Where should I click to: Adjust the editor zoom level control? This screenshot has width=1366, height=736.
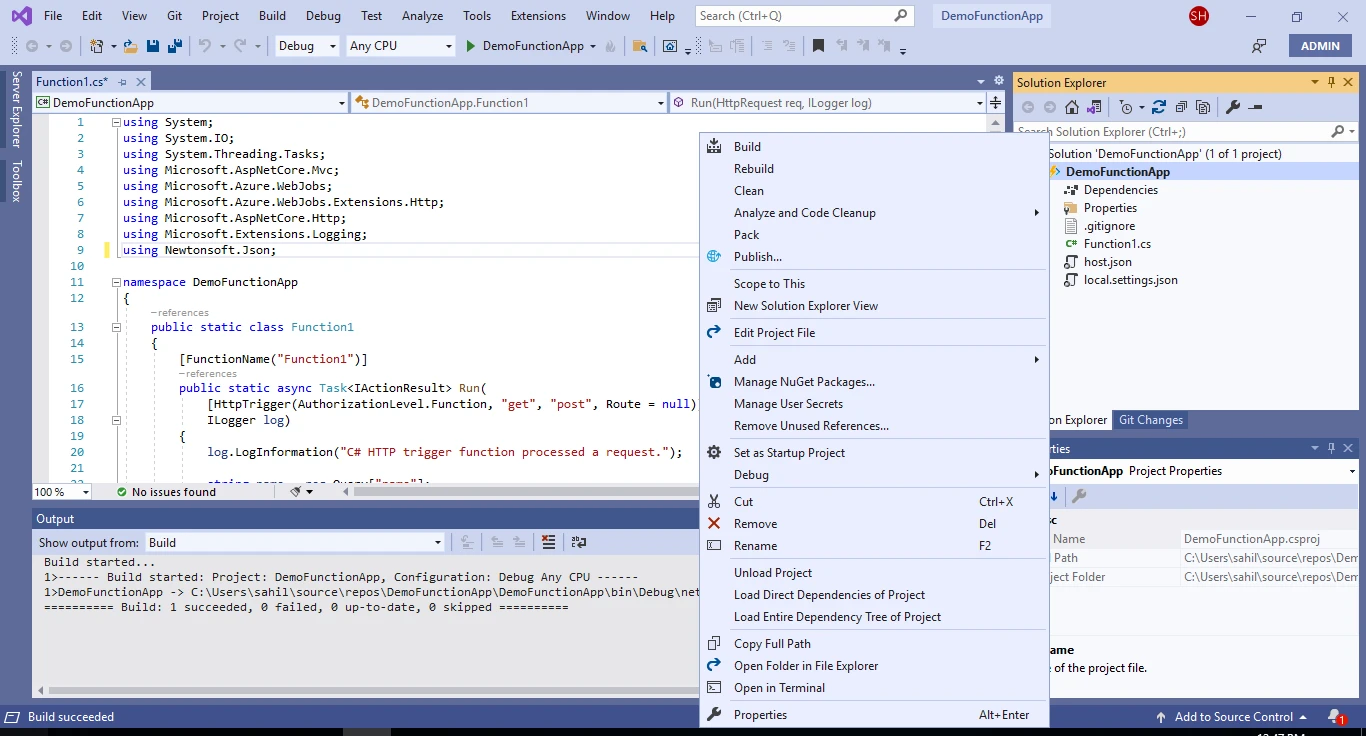[x=60, y=491]
